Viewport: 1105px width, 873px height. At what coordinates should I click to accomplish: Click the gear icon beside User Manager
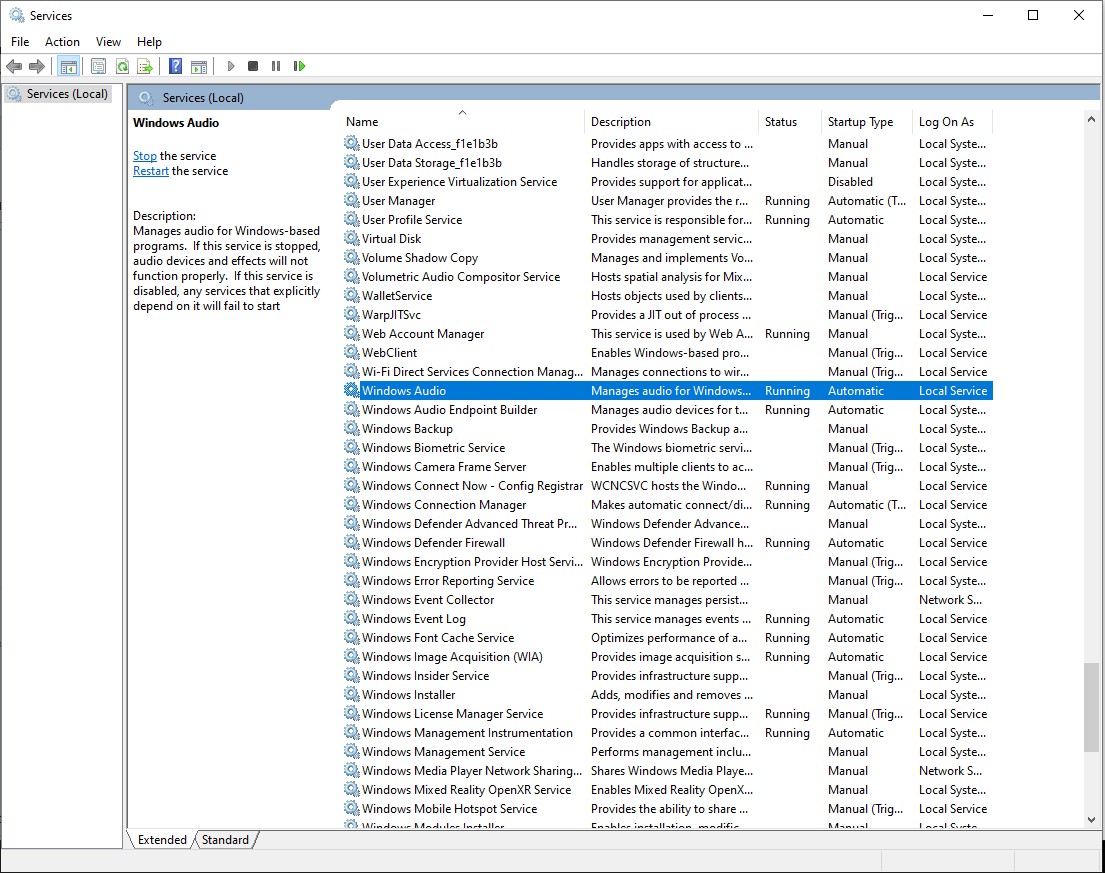(352, 201)
